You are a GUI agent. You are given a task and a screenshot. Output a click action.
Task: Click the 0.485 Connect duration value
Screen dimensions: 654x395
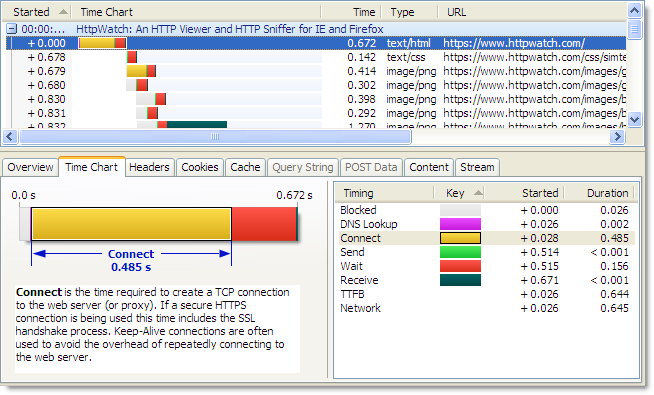tap(614, 238)
